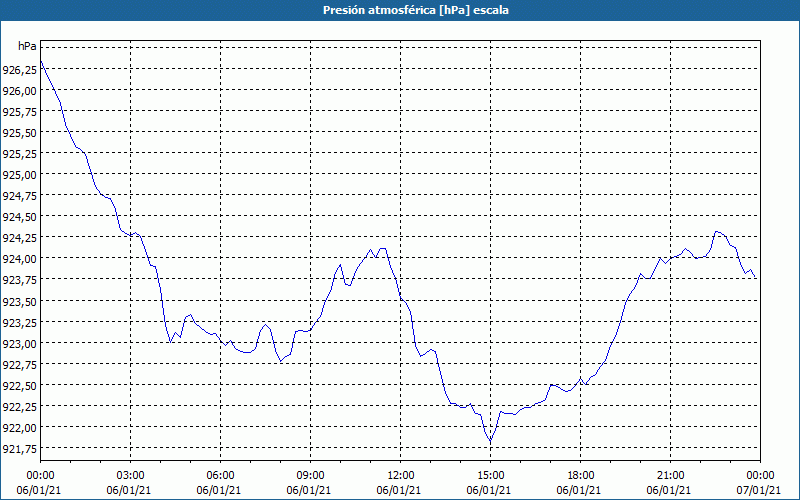The image size is (800, 500).
Task: Select the 06:00 time label
Action: [x=220, y=476]
